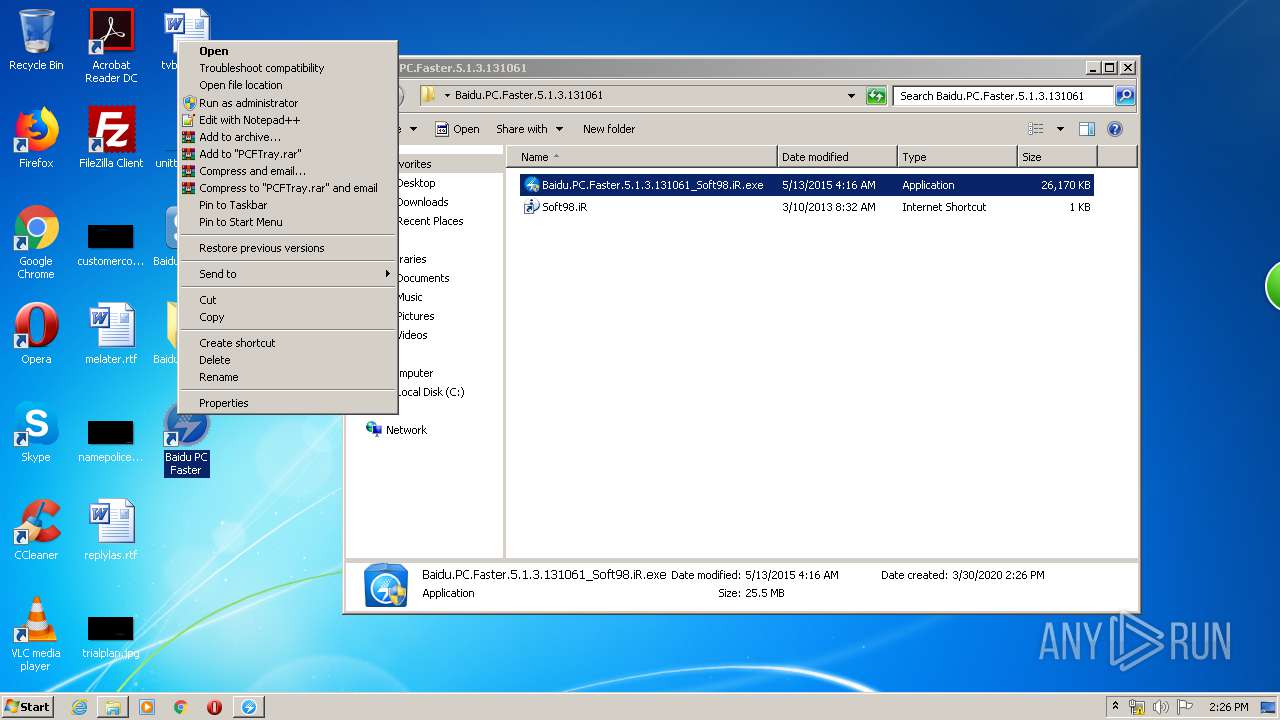The image size is (1280, 720).
Task: Open namepolice file on desktop
Action: click(x=111, y=442)
